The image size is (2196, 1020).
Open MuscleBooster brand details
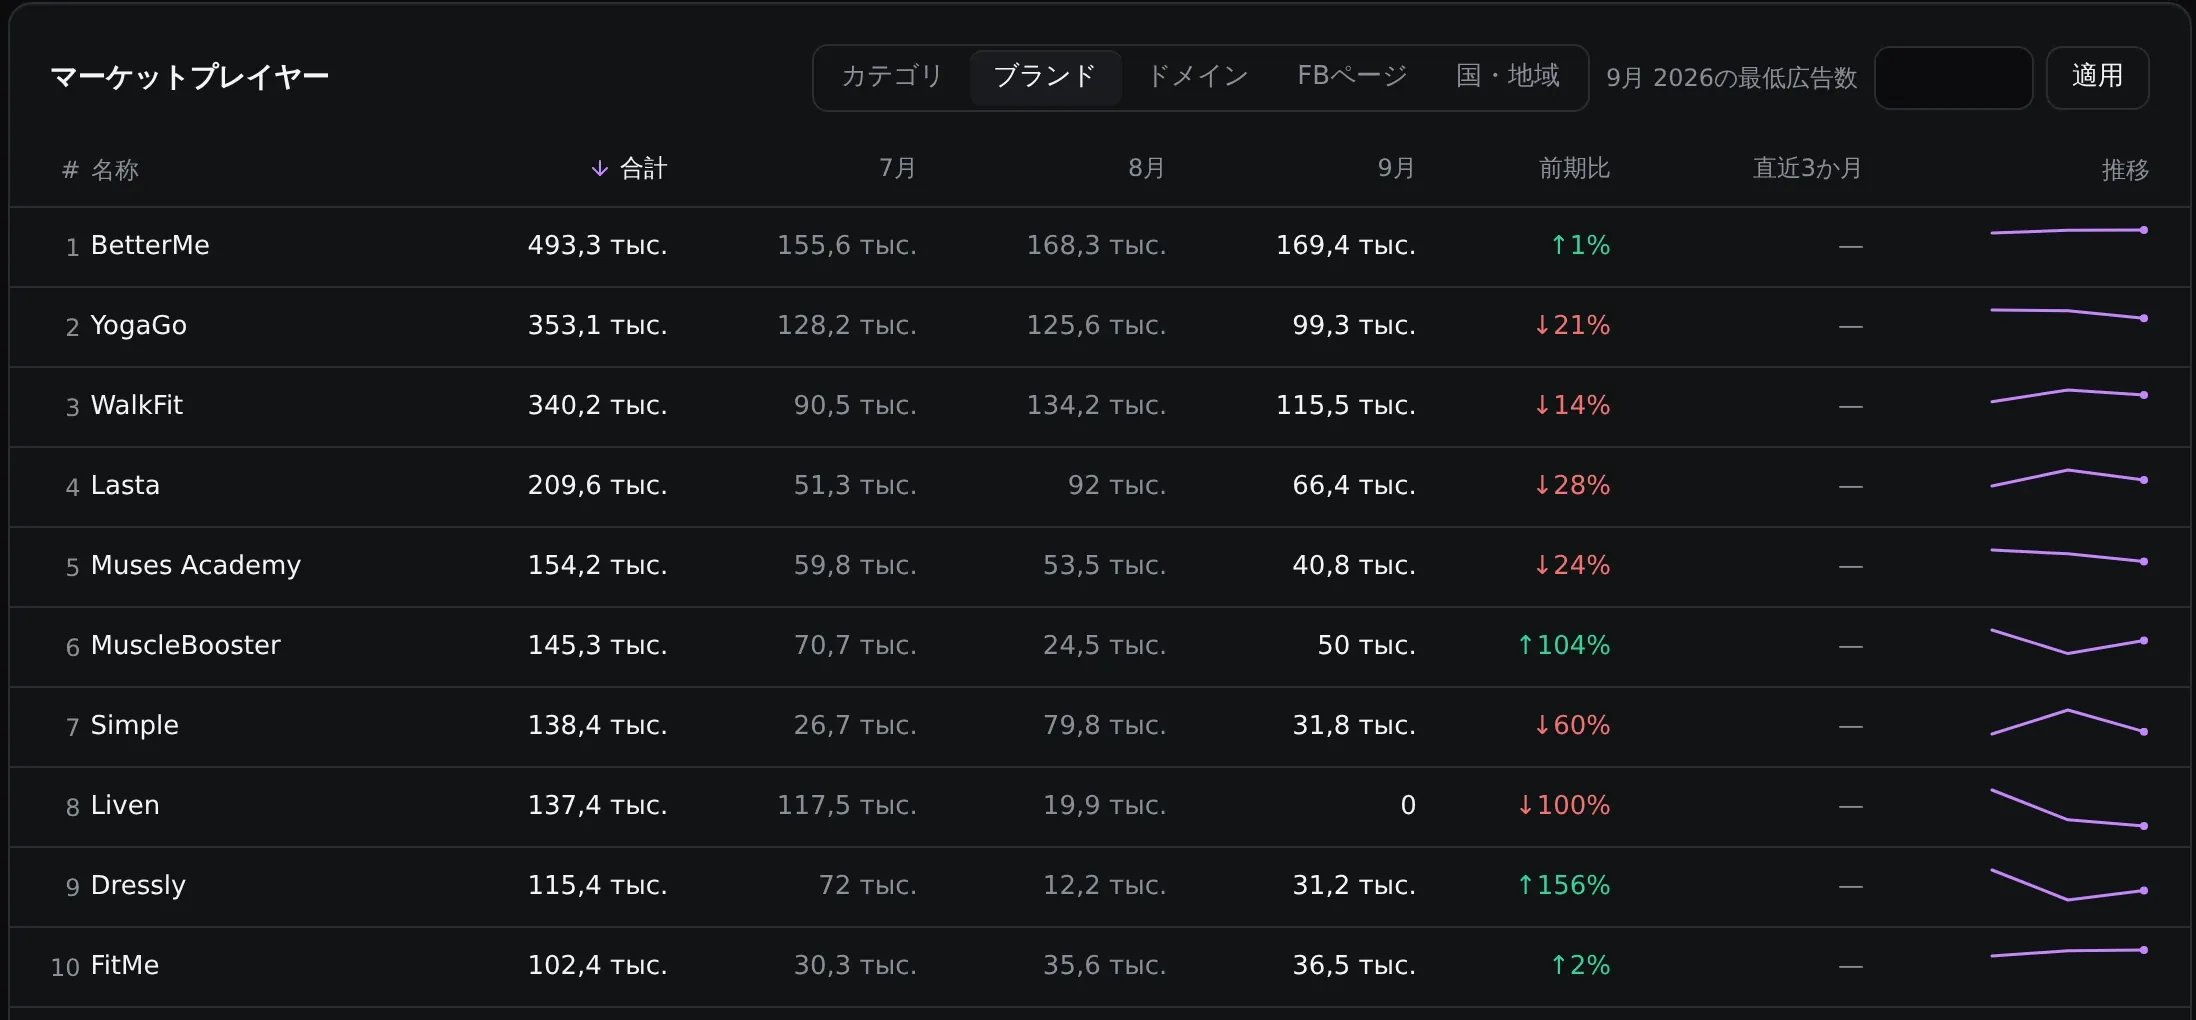coord(186,646)
